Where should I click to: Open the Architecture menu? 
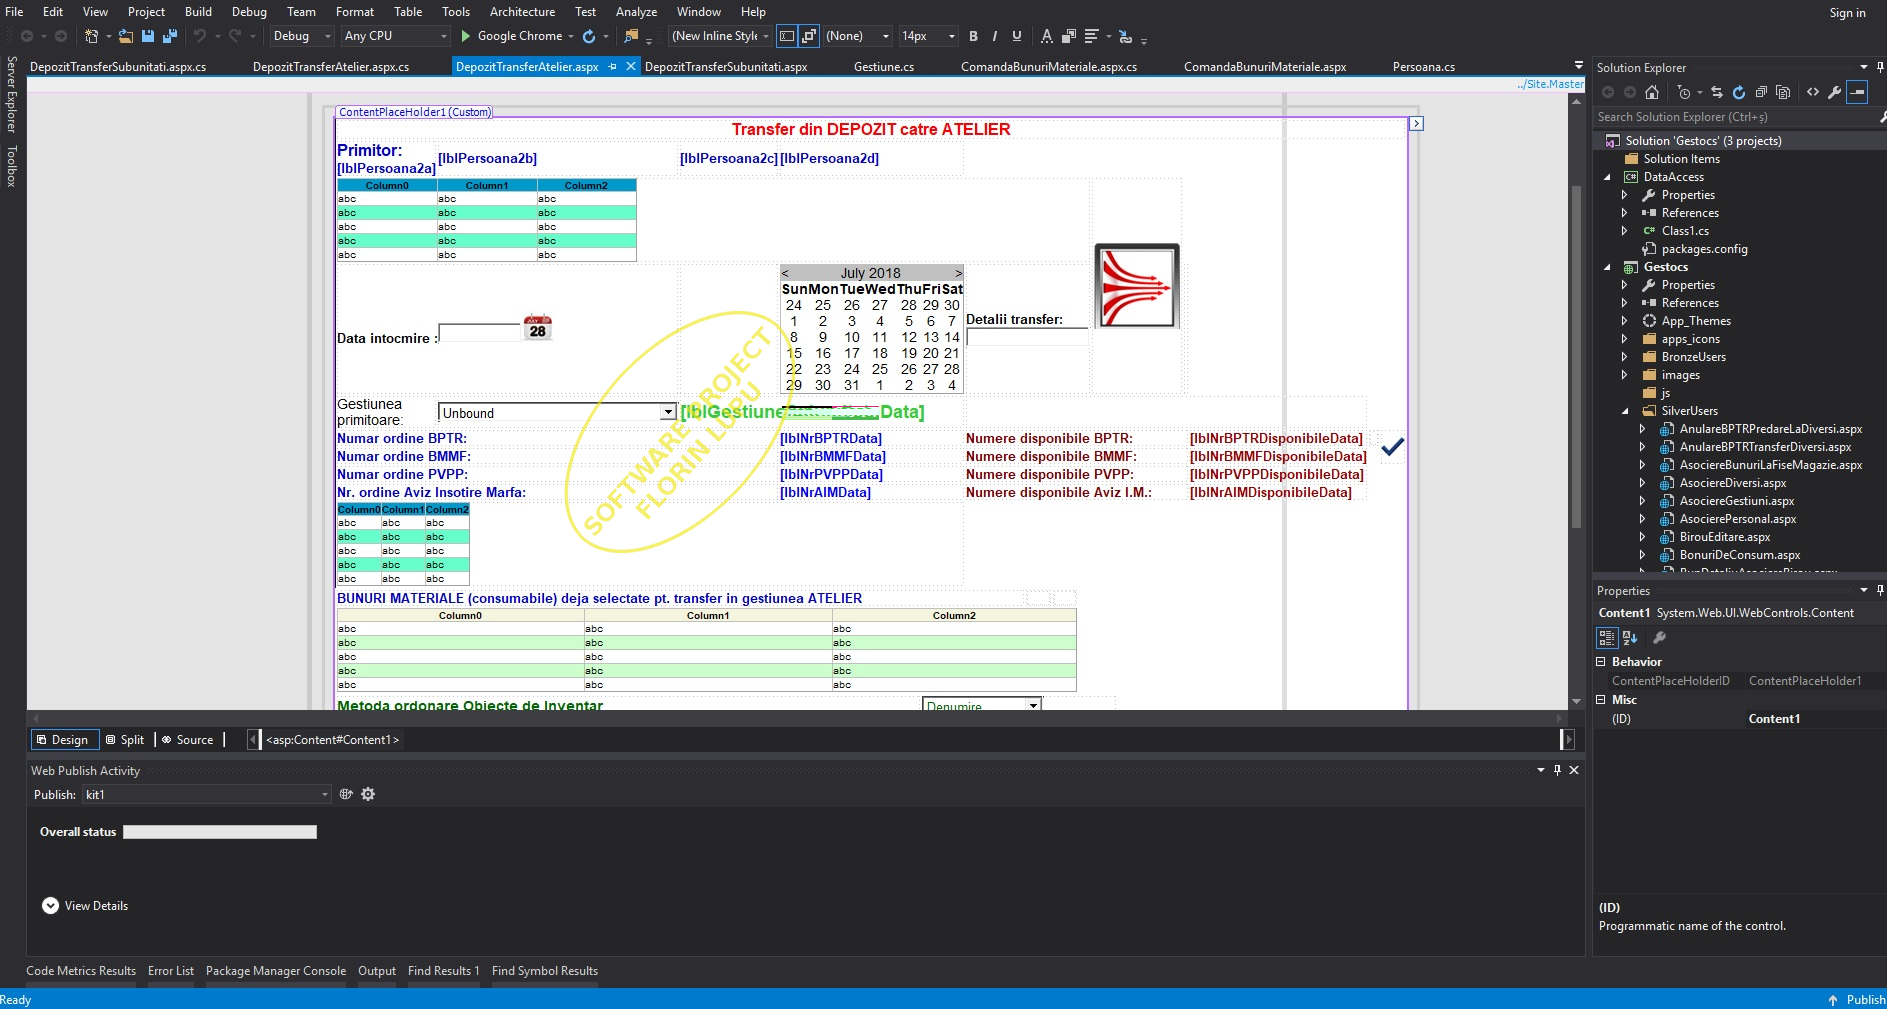pyautogui.click(x=522, y=12)
